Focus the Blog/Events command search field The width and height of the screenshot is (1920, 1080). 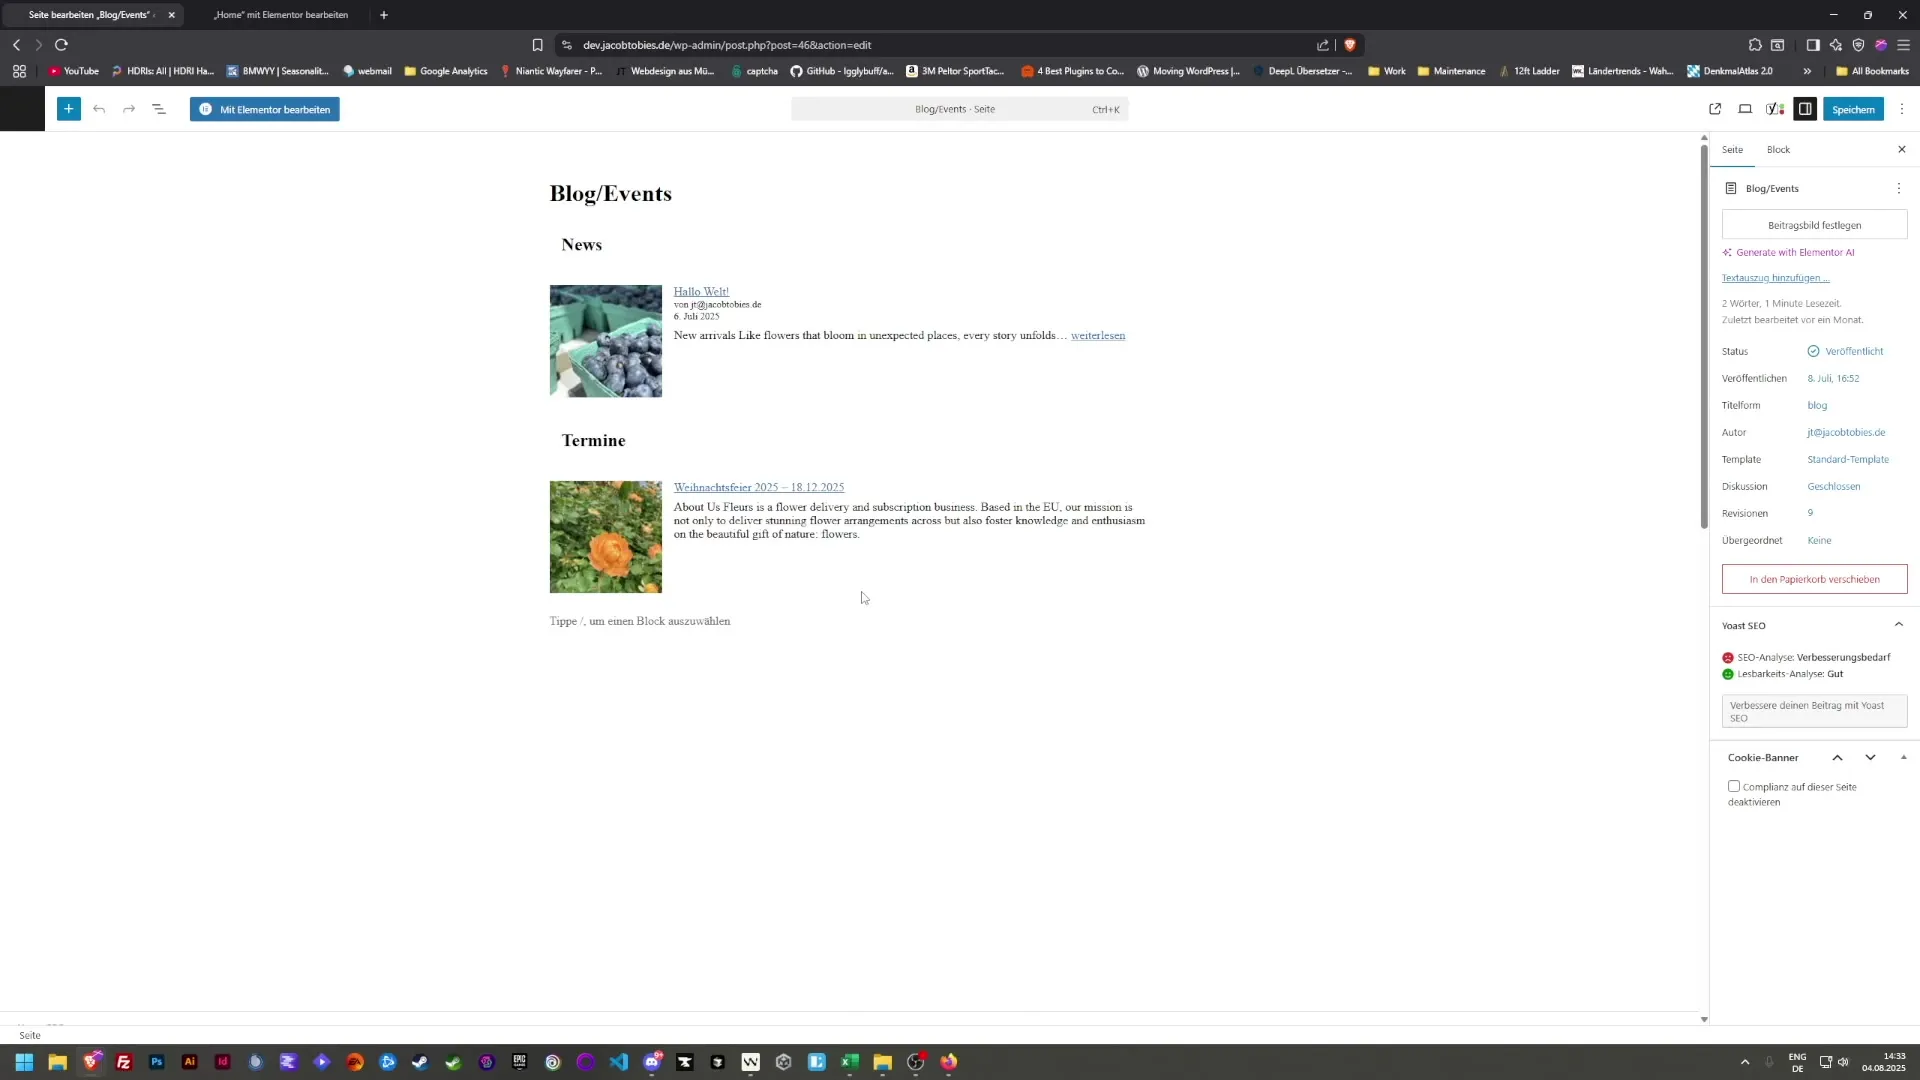tap(958, 109)
